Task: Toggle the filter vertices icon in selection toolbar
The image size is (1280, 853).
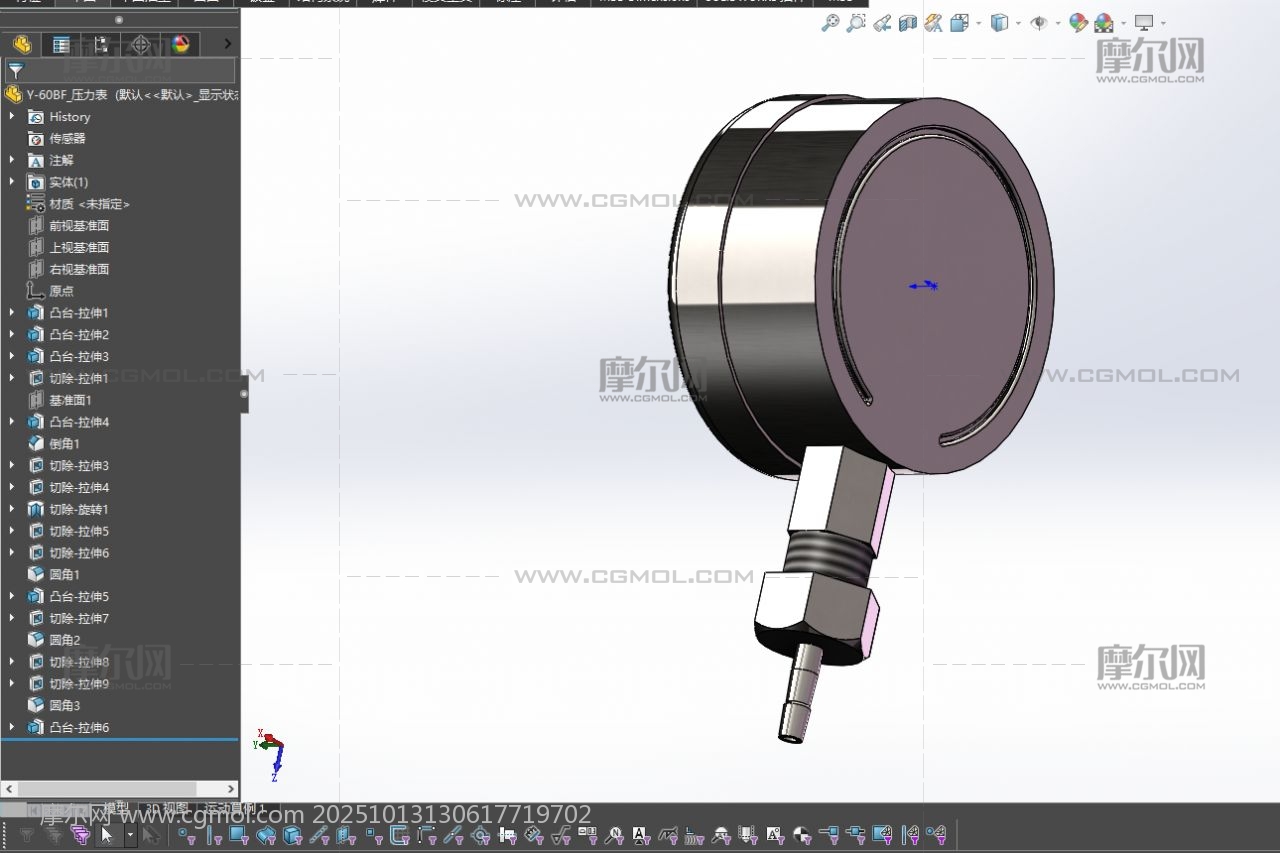Action: coord(186,835)
